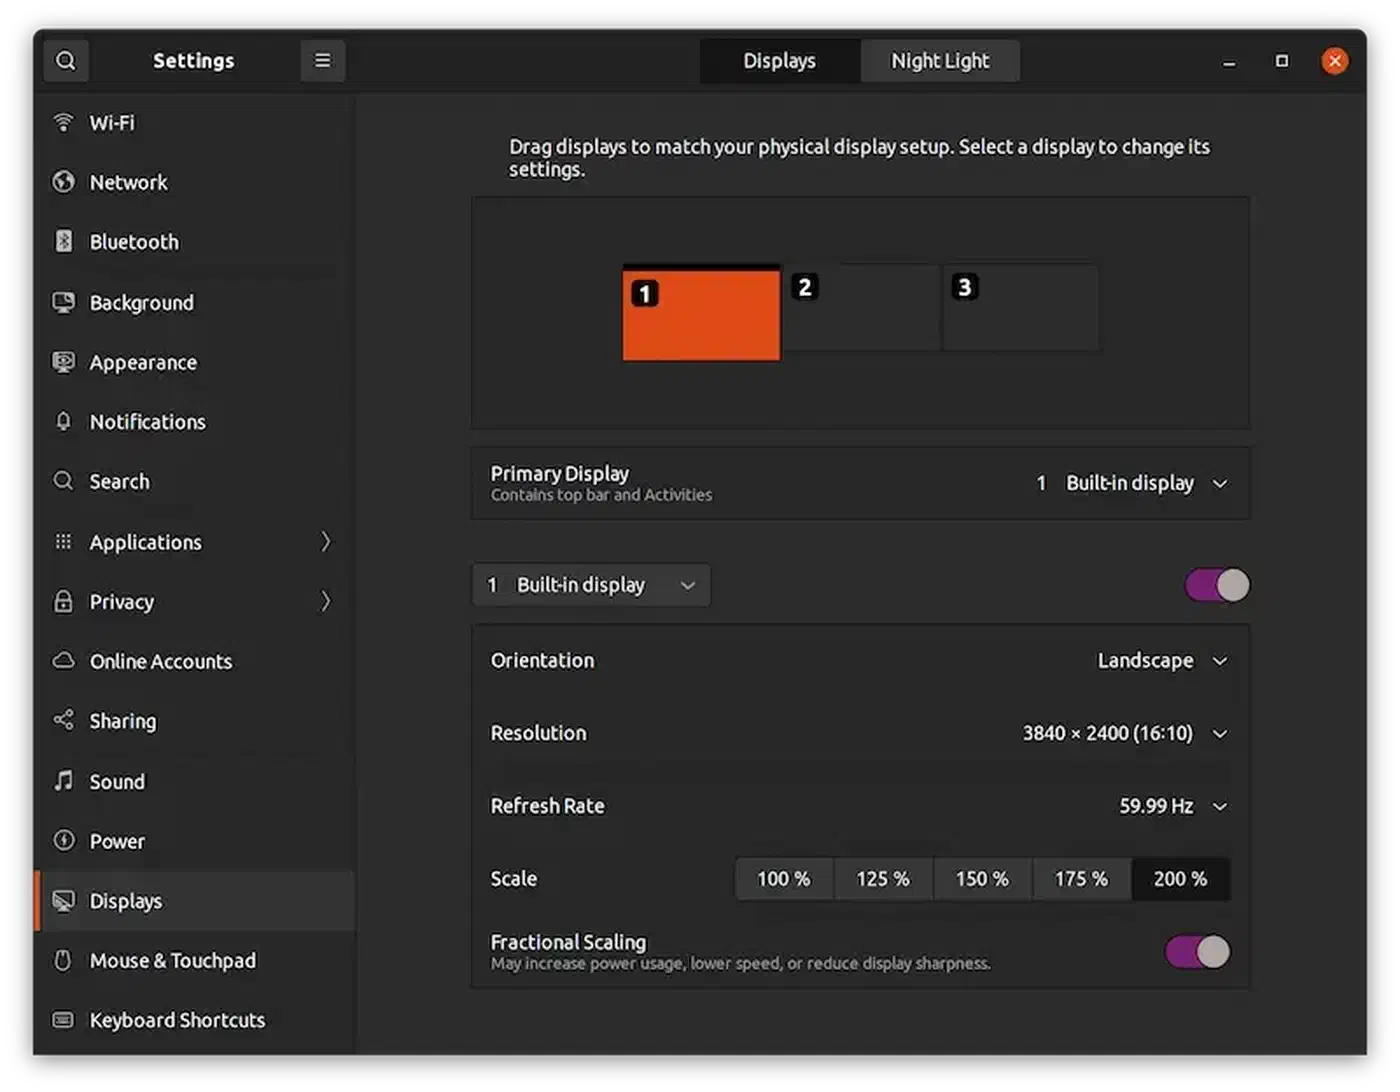Toggle the Built-in display on/off switch

(1217, 585)
